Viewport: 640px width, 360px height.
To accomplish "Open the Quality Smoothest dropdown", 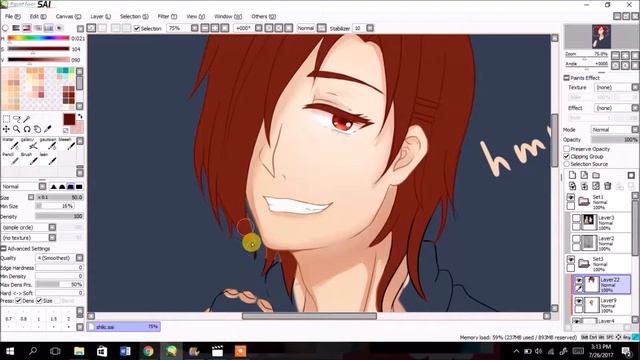I will coord(59,258).
